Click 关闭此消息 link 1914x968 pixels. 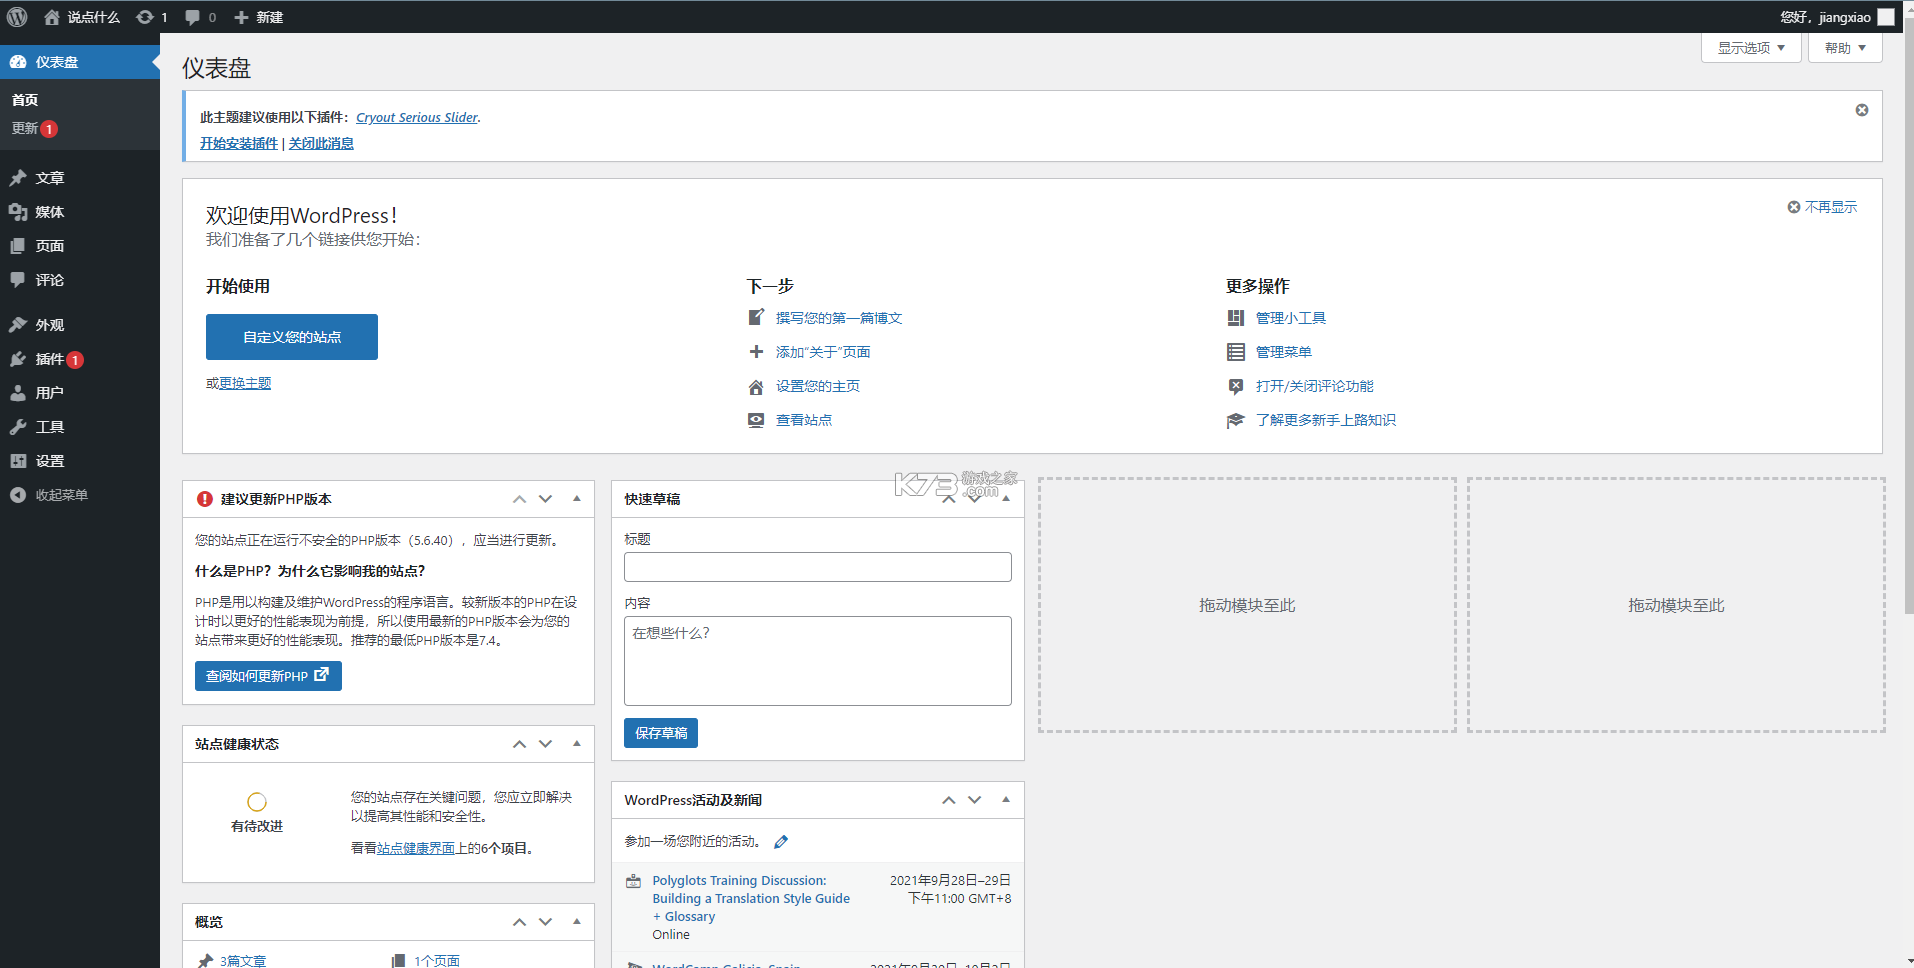point(321,144)
